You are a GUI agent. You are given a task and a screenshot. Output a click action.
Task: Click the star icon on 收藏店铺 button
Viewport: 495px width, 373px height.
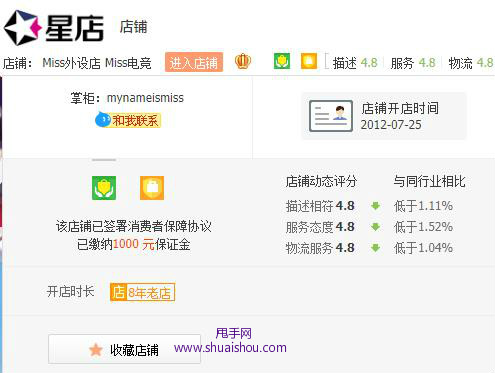point(96,350)
